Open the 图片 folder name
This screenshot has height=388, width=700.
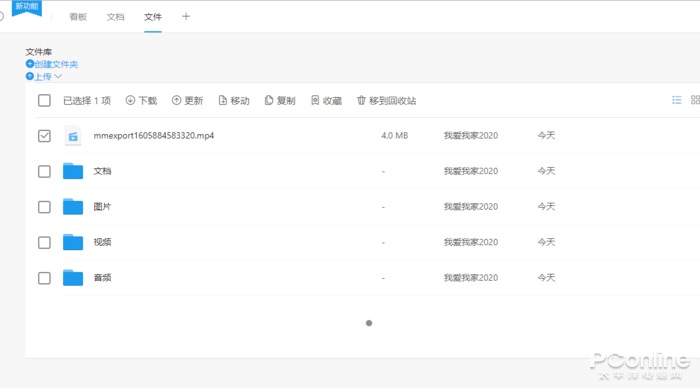click(x=102, y=206)
